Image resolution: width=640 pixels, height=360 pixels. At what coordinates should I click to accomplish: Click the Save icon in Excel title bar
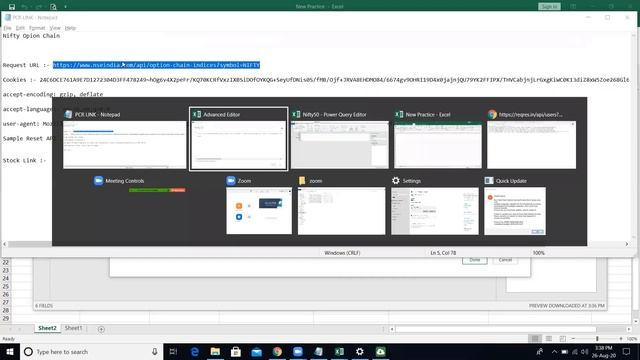12,7
